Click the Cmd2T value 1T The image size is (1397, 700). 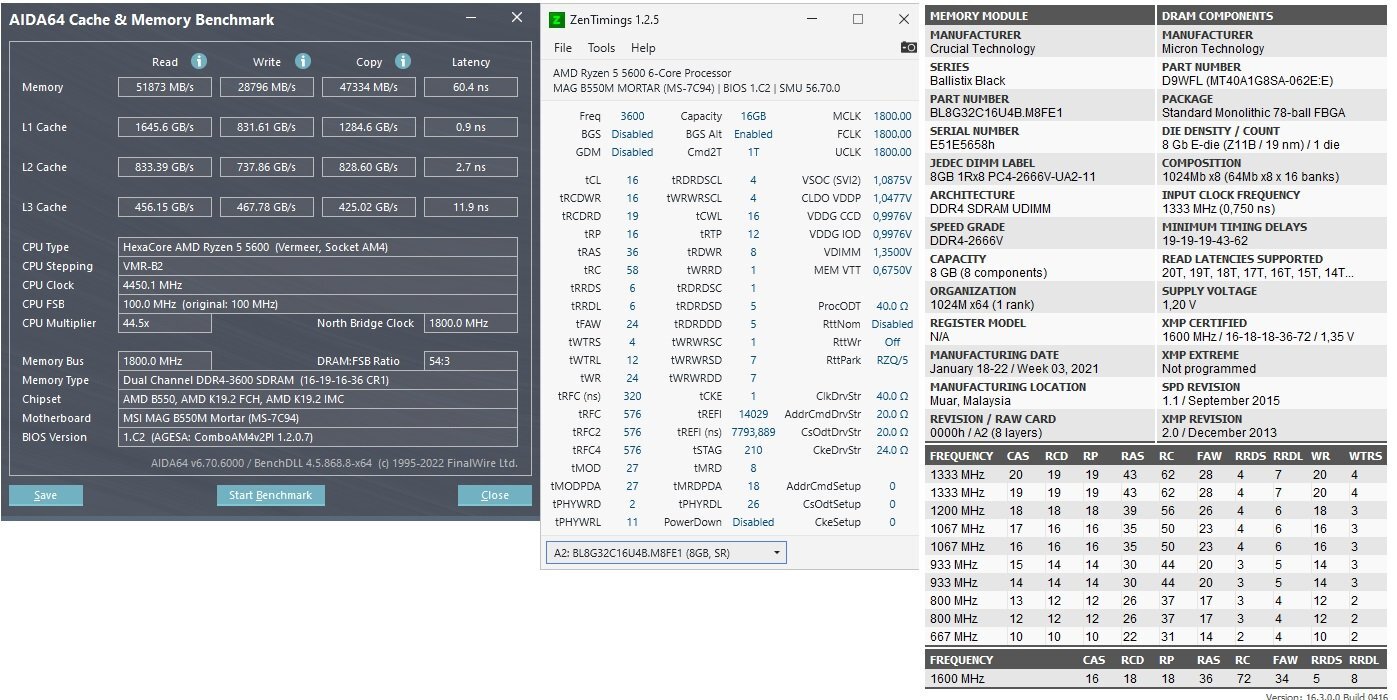[x=753, y=152]
